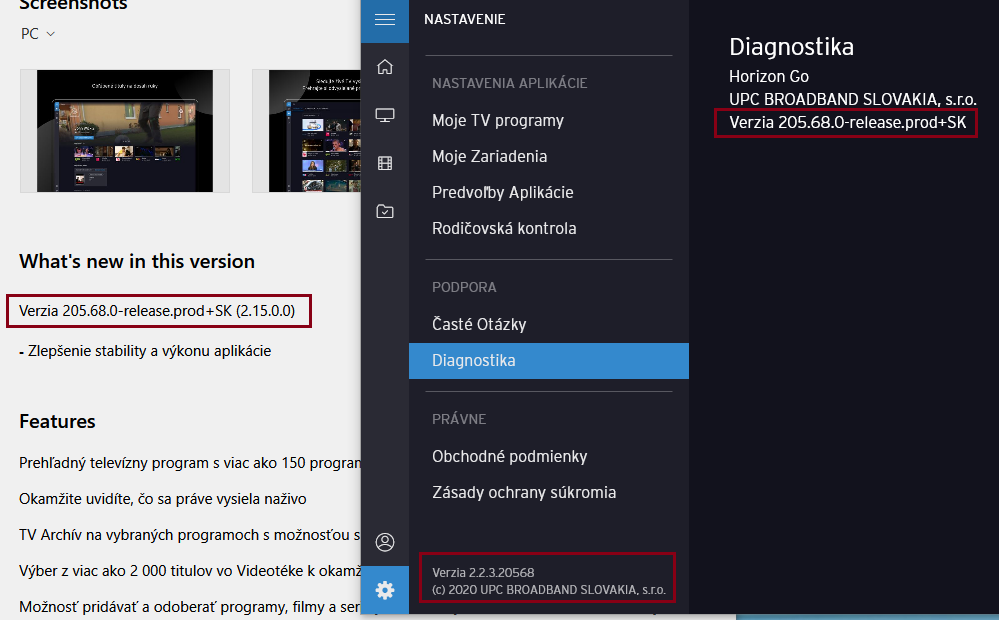The image size is (999, 620).
Task: Click the 'Zlepšenie stability a výkonu aplikácie' note
Action: [x=150, y=351]
